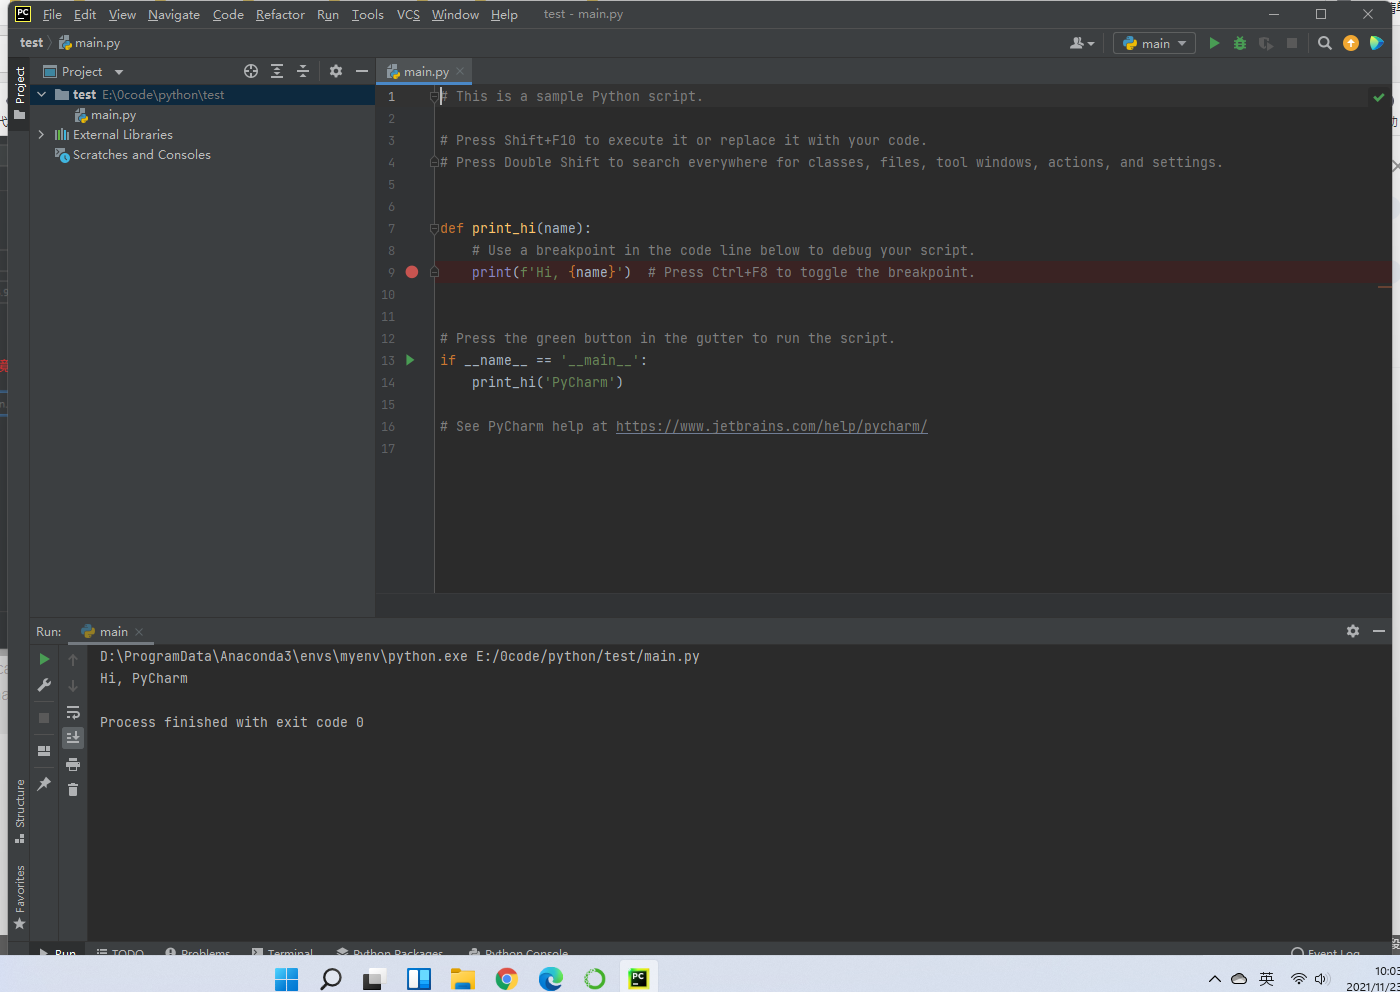Follow the jetbrains.com PyCharm help link
Image resolution: width=1400 pixels, height=992 pixels.
[x=771, y=426]
